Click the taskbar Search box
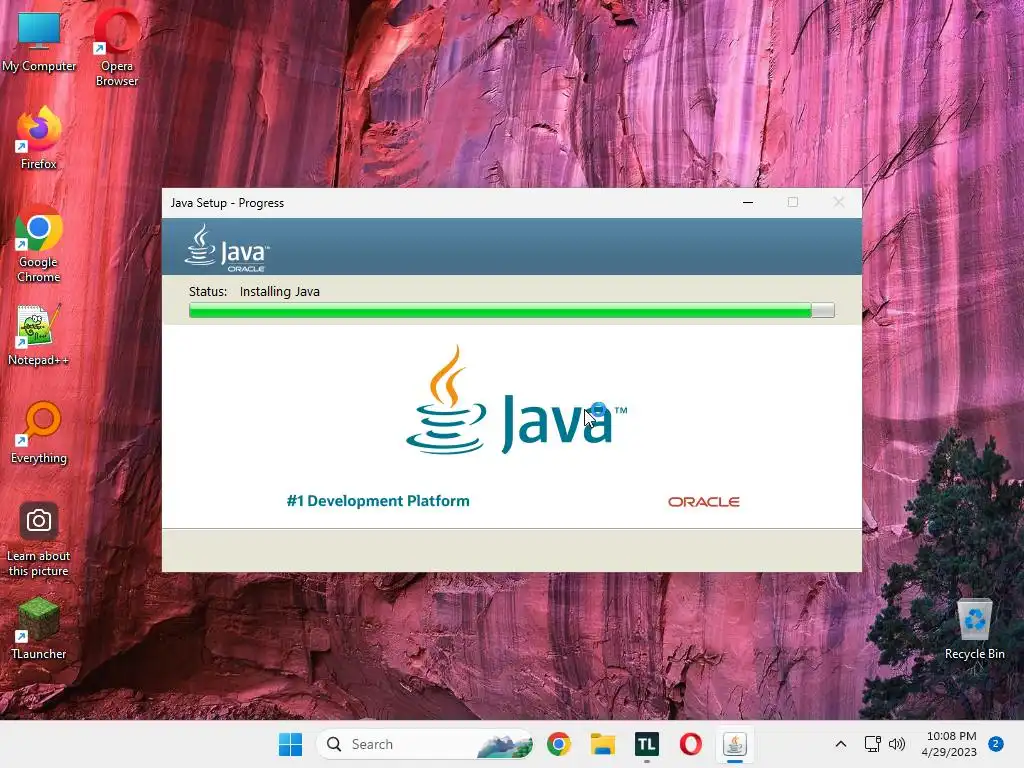Viewport: 1024px width, 768px height. [x=425, y=744]
